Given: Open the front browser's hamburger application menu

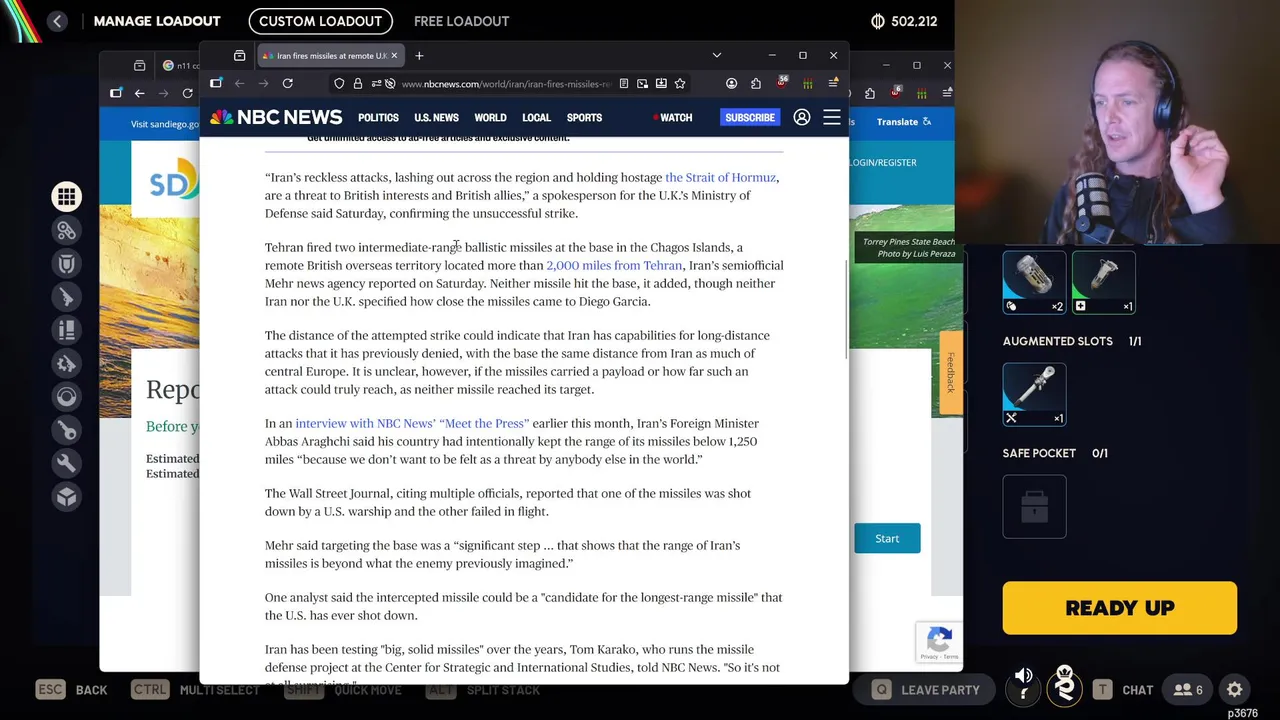Looking at the screenshot, I should pyautogui.click(x=833, y=84).
